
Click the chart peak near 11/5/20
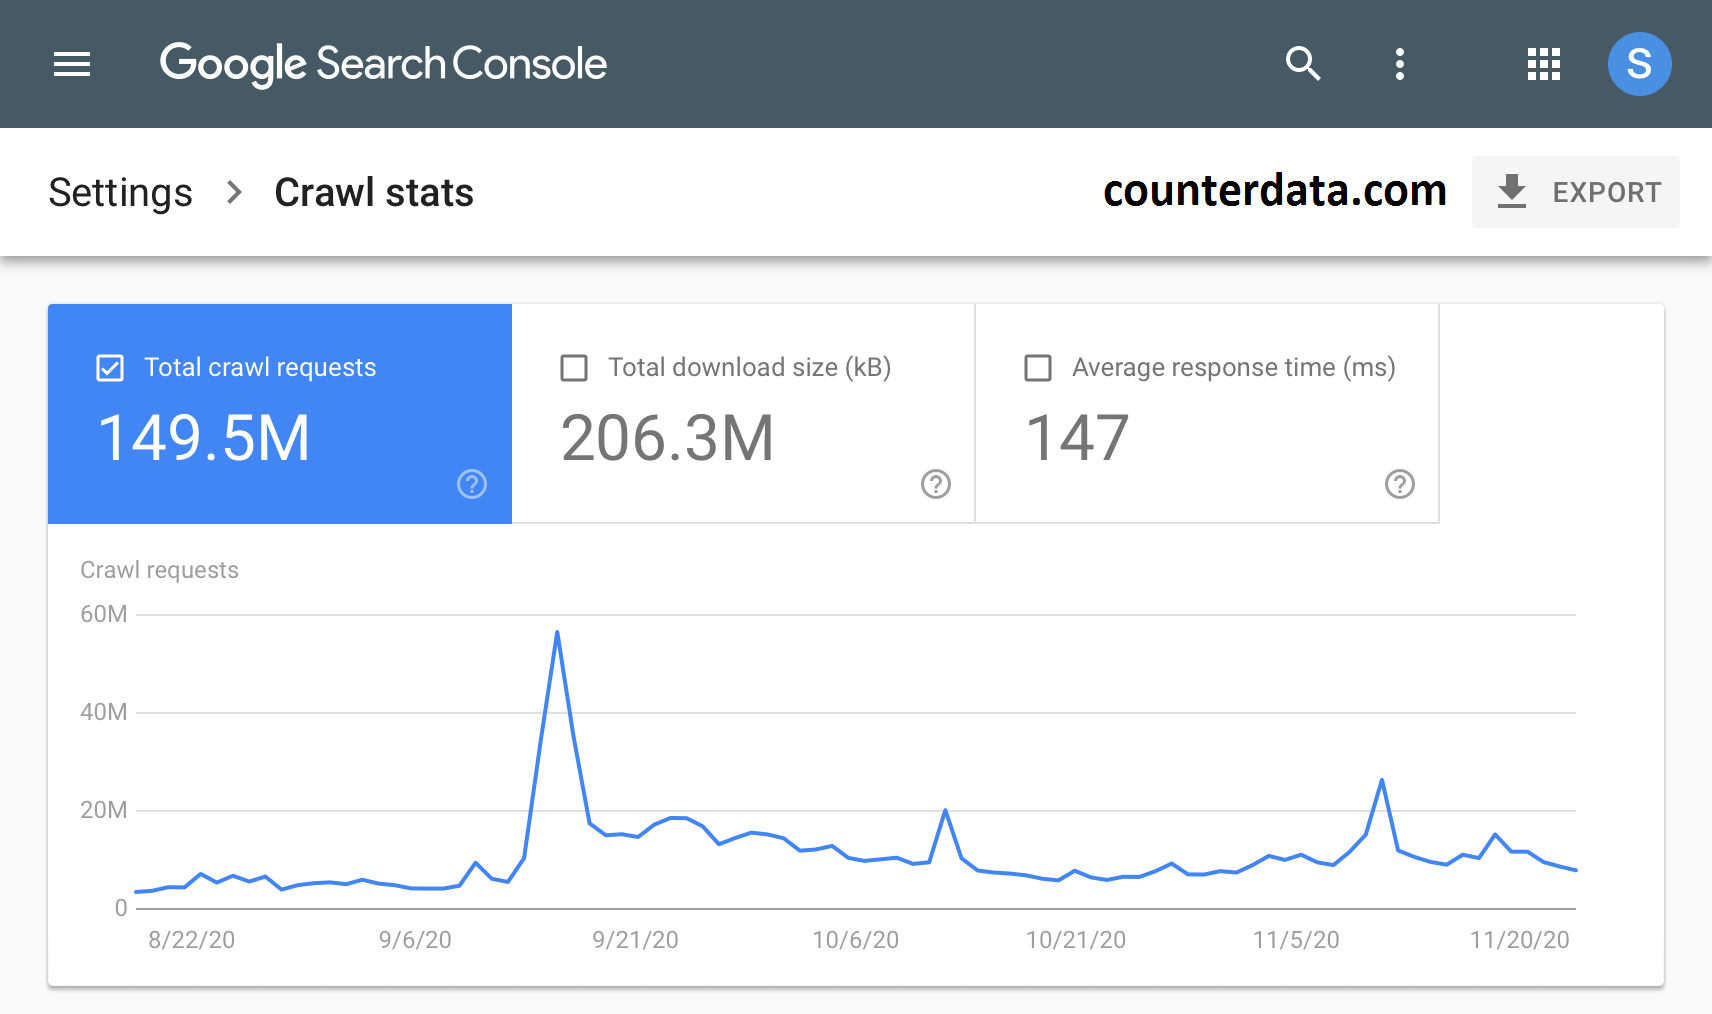[1381, 780]
